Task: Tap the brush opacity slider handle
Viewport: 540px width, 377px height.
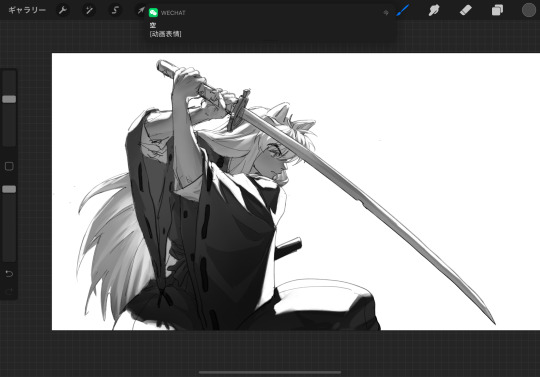Action: pyautogui.click(x=9, y=189)
